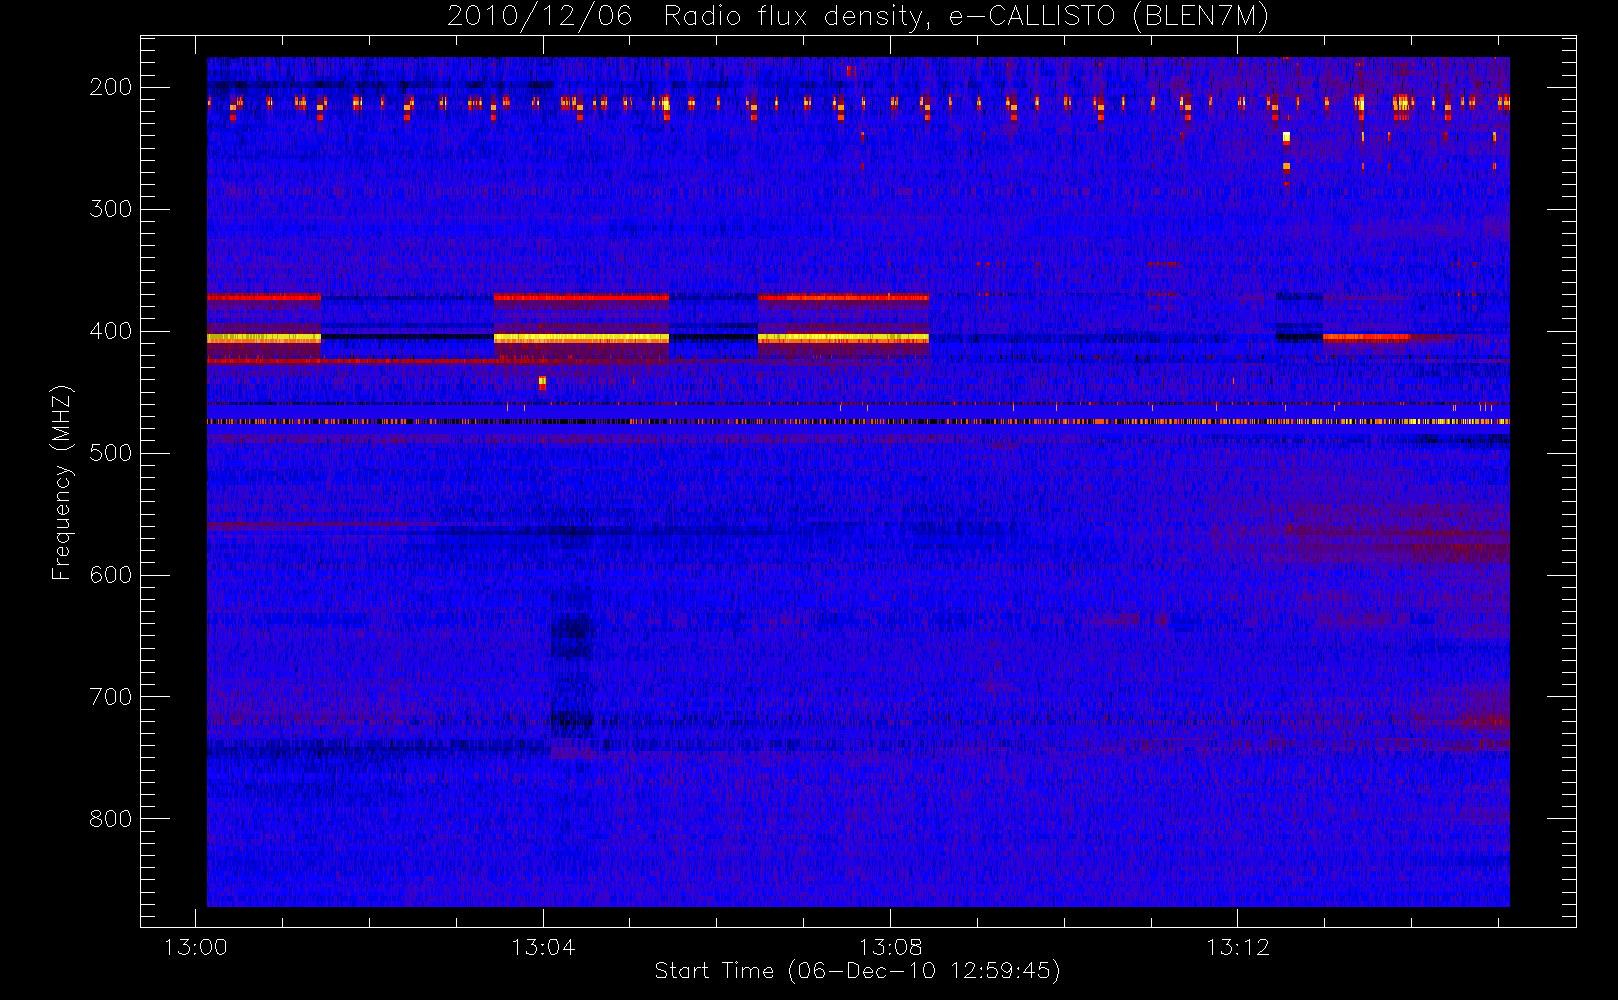Screen dimensions: 1618x1000
Task: Click the 500 frequency tick label
Action: [110, 453]
